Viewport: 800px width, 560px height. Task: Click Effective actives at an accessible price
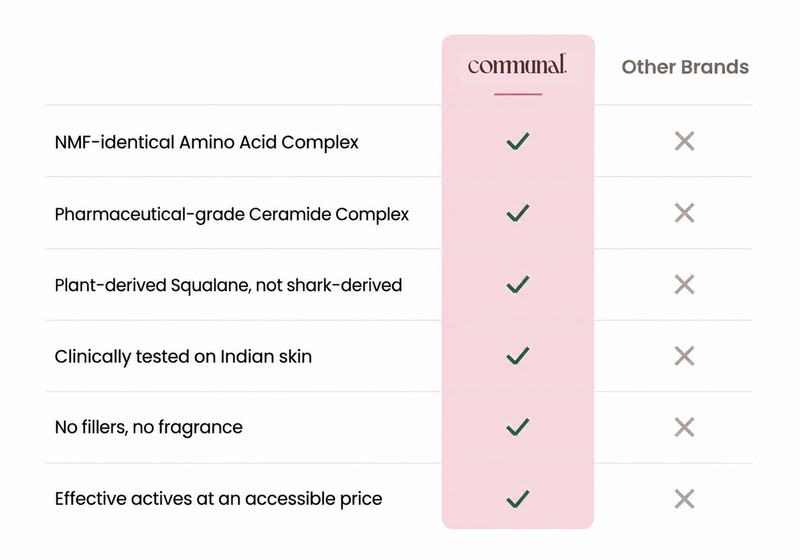[218, 499]
